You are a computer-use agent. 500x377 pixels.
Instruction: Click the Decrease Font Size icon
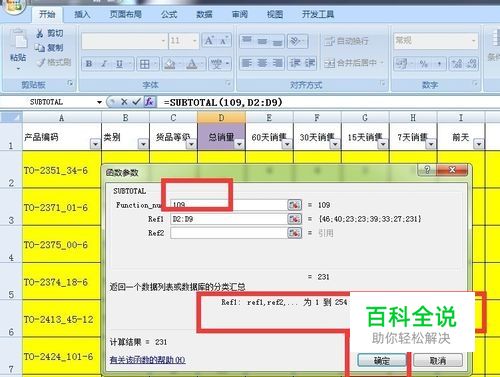pos(223,41)
